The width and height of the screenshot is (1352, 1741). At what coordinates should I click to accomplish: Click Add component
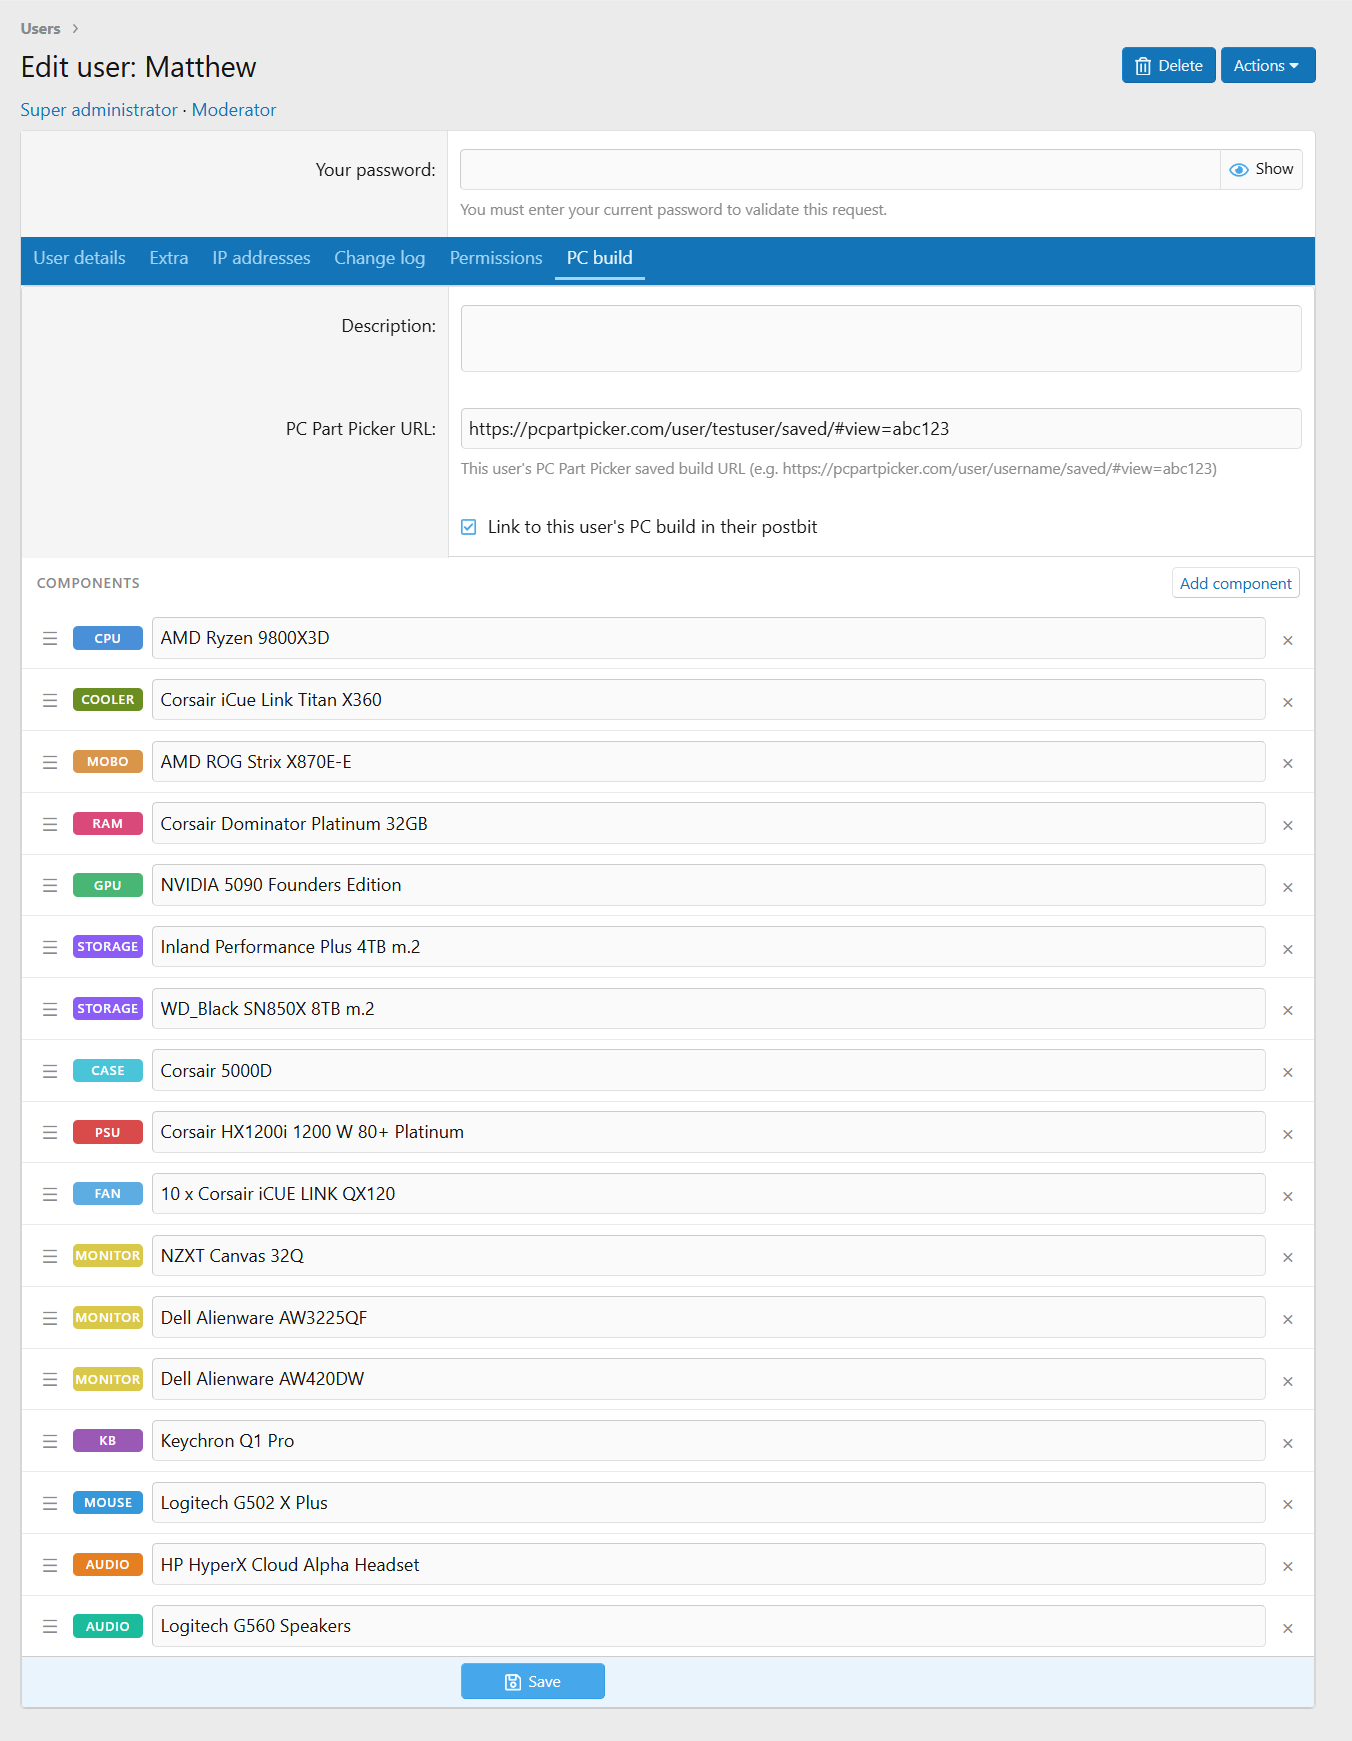(x=1235, y=584)
